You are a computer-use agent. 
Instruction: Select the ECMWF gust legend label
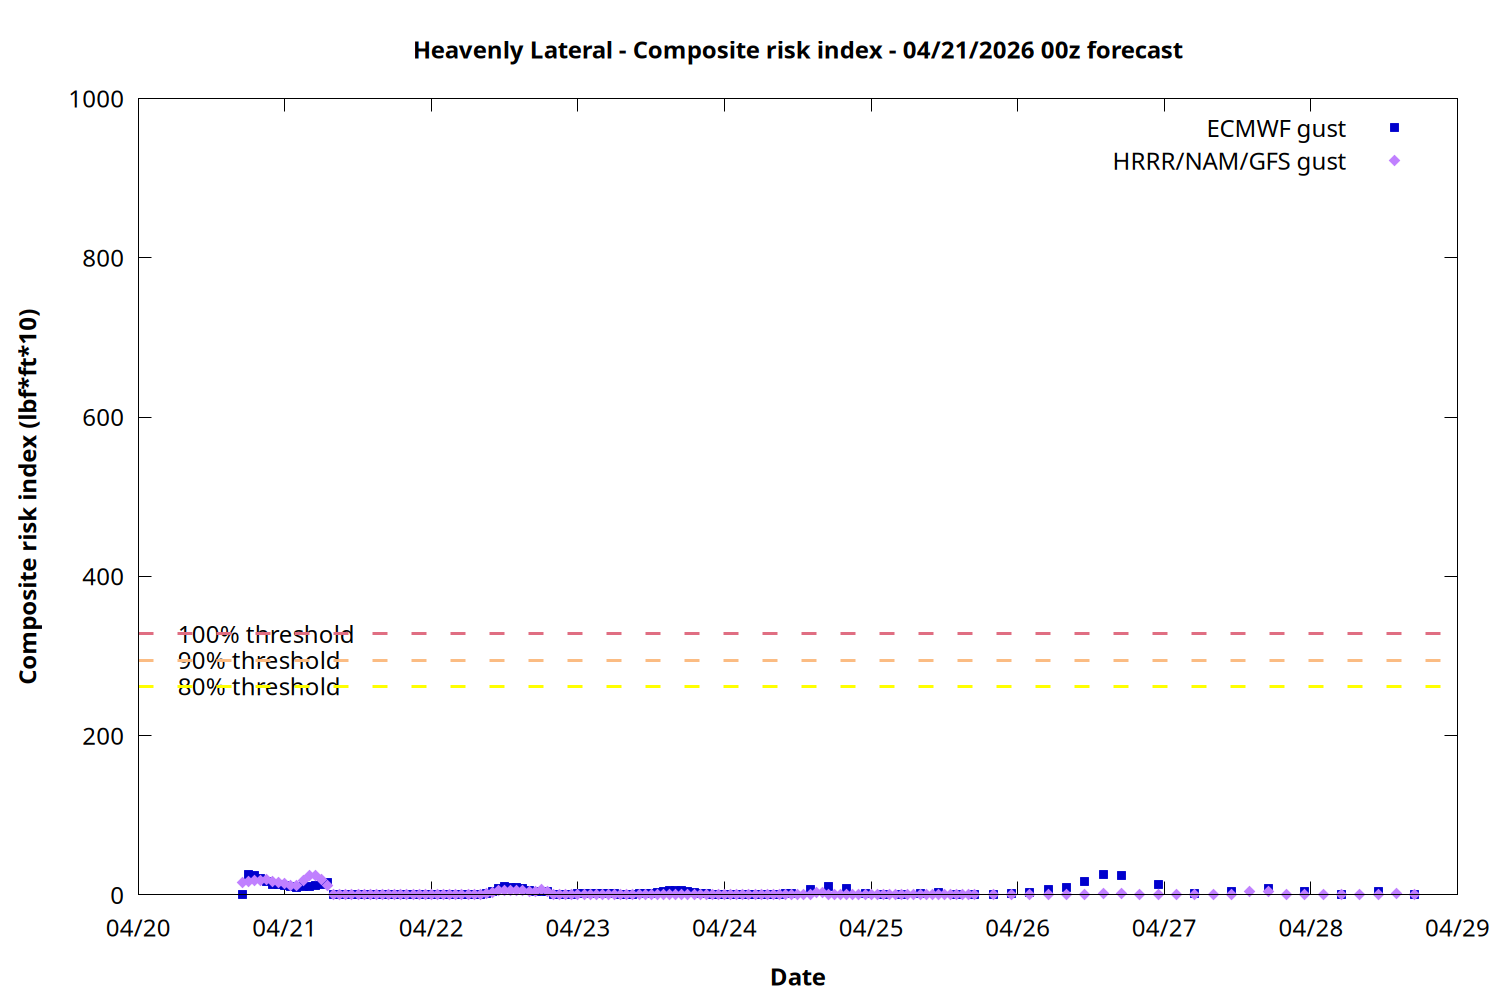tap(1275, 129)
